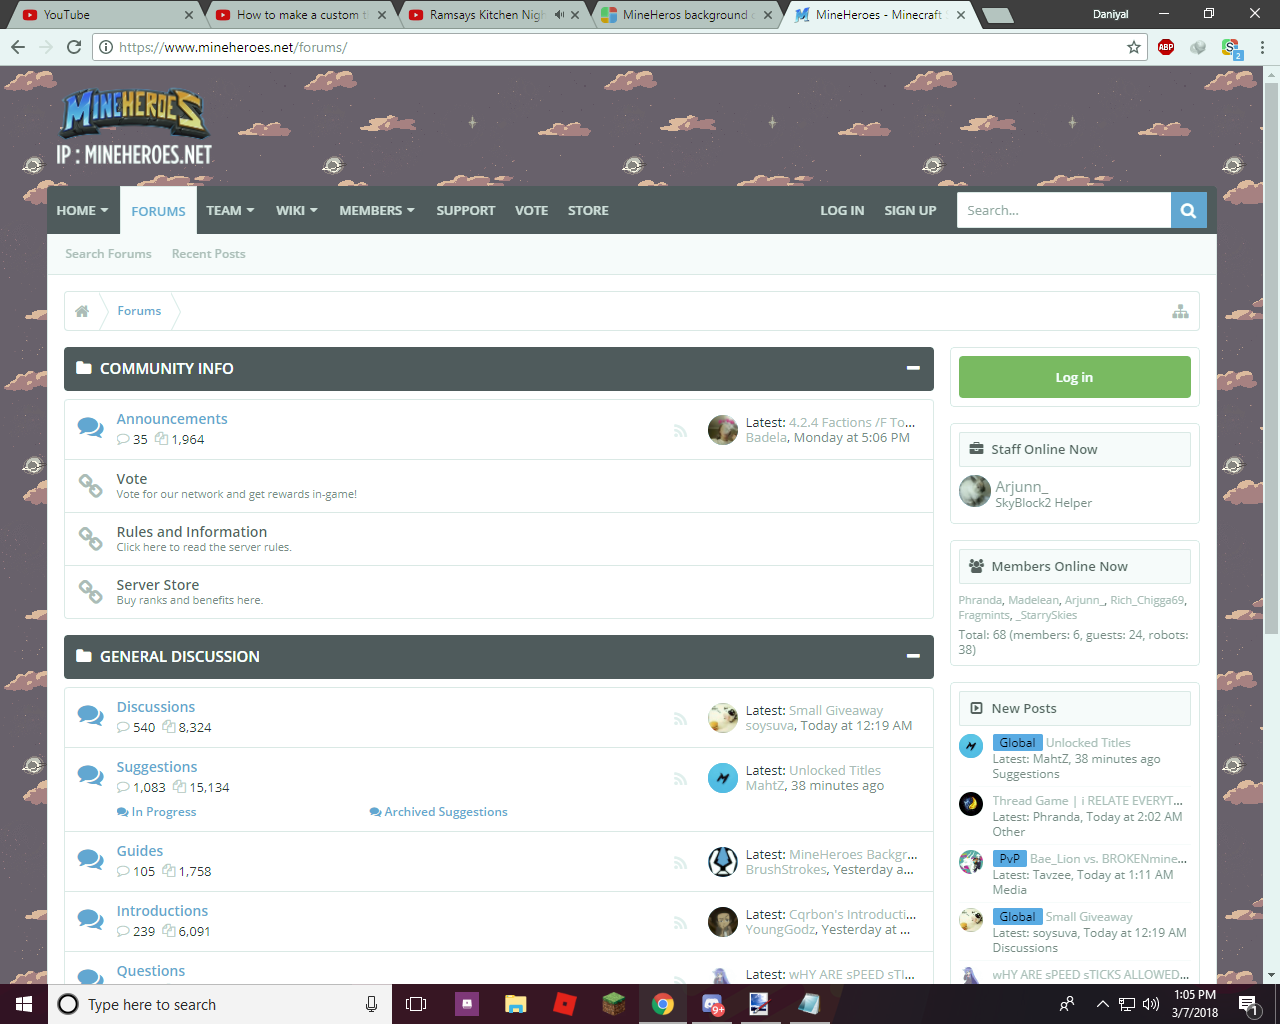This screenshot has height=1024, width=1280.
Task: Bookmark this page with the star icon
Action: [x=1134, y=47]
